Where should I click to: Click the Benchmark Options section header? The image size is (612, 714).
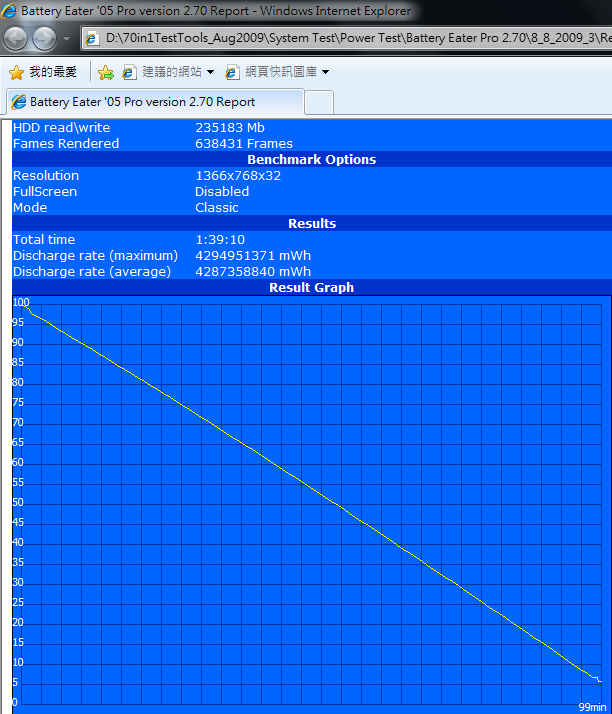pyautogui.click(x=311, y=160)
